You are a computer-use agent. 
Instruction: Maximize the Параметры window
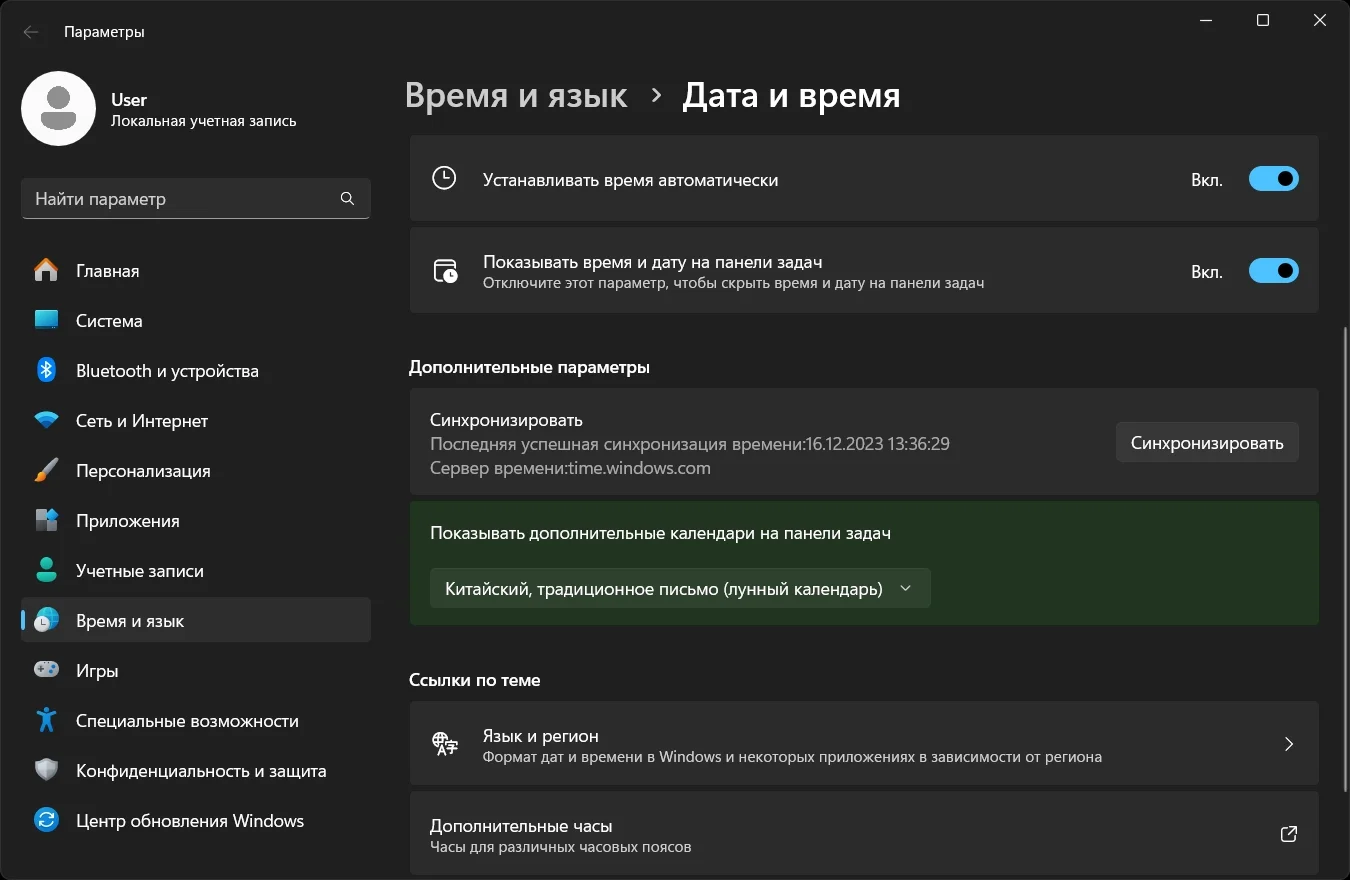[1263, 21]
